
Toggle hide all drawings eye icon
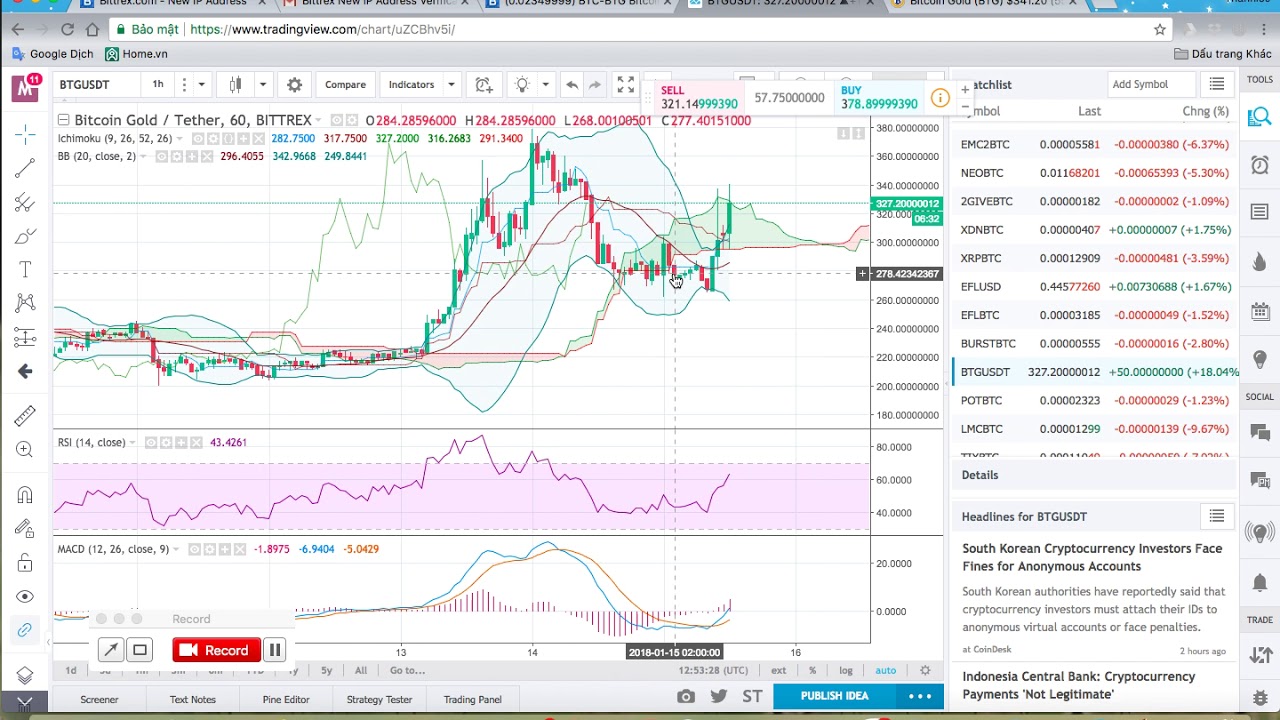(x=26, y=597)
